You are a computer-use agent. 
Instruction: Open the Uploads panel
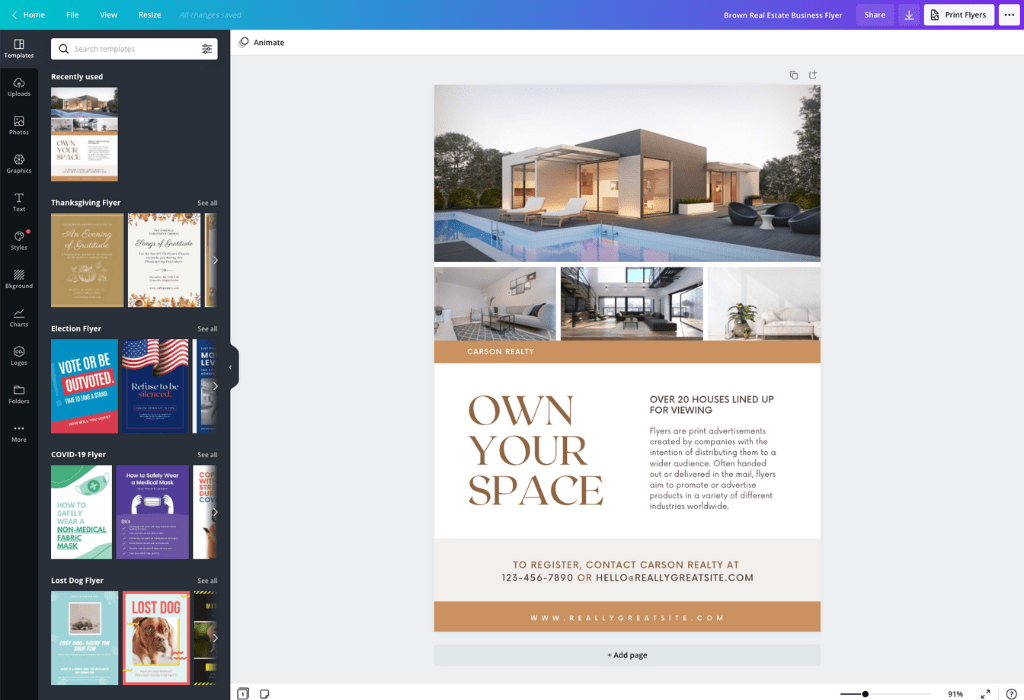(19, 86)
